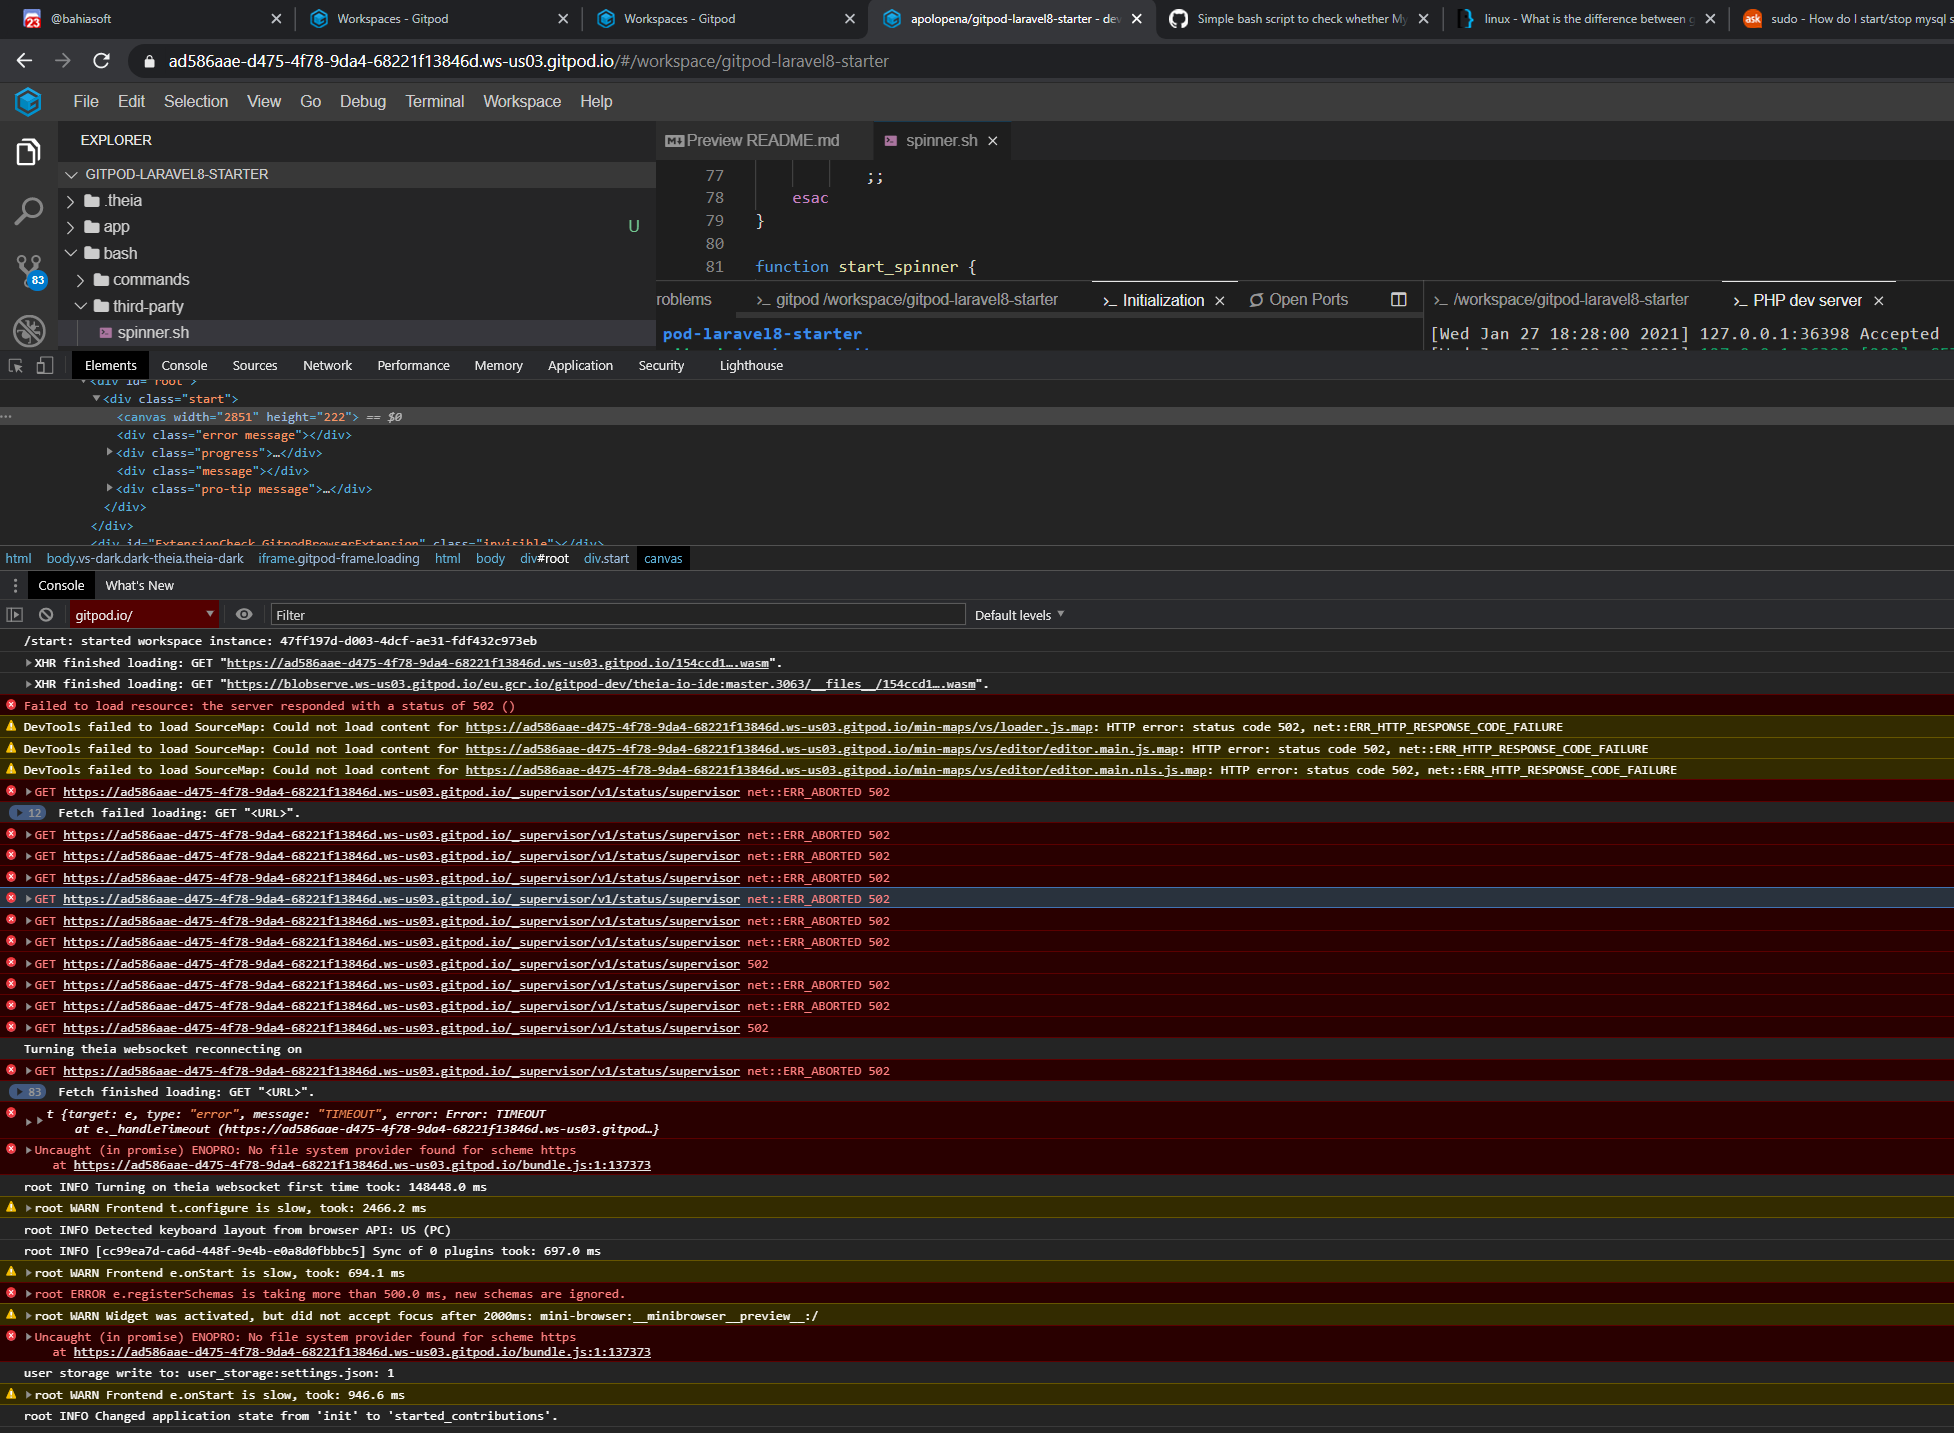The image size is (1954, 1433).
Task: Reload the page in browser
Action: [101, 61]
